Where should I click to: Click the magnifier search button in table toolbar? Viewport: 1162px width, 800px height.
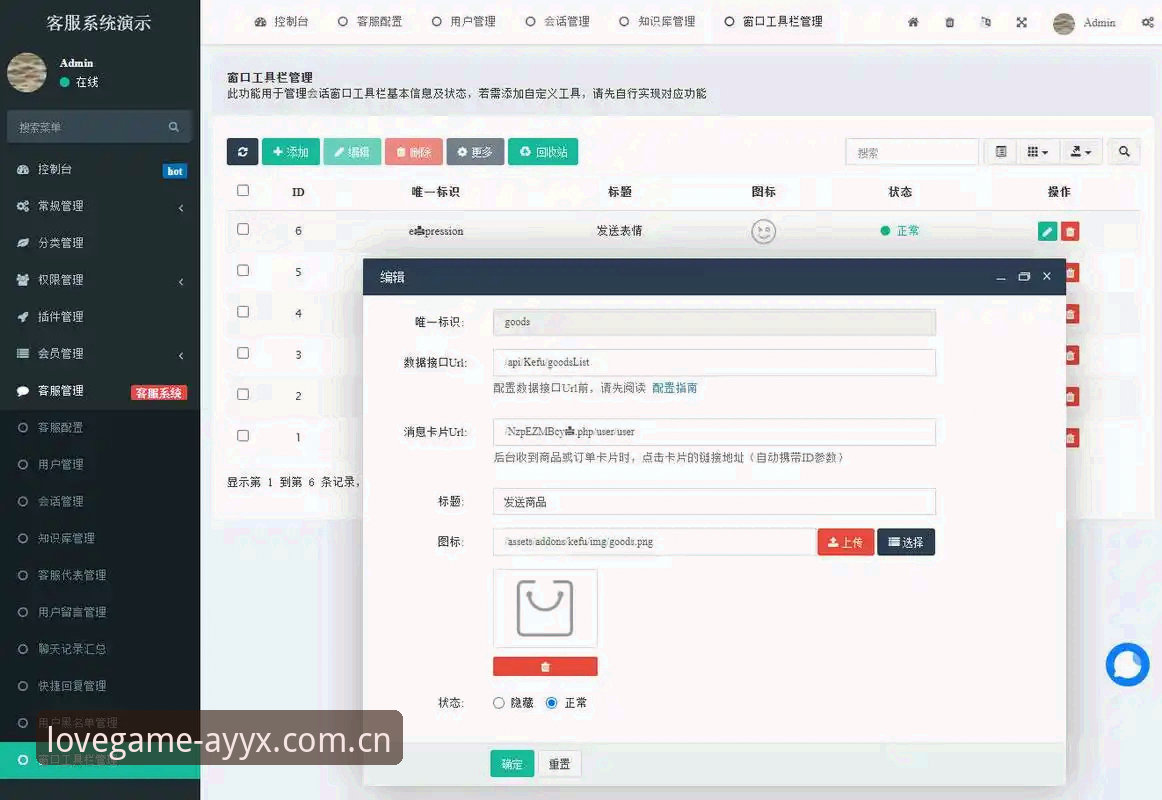1124,152
